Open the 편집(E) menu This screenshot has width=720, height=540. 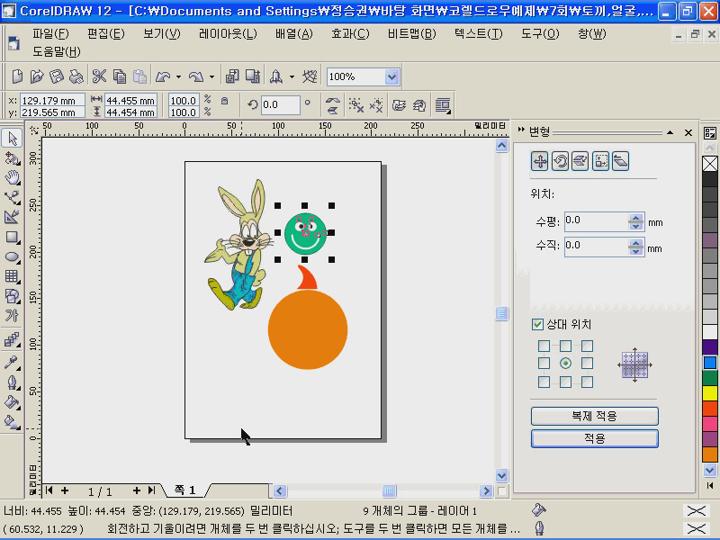click(x=106, y=34)
